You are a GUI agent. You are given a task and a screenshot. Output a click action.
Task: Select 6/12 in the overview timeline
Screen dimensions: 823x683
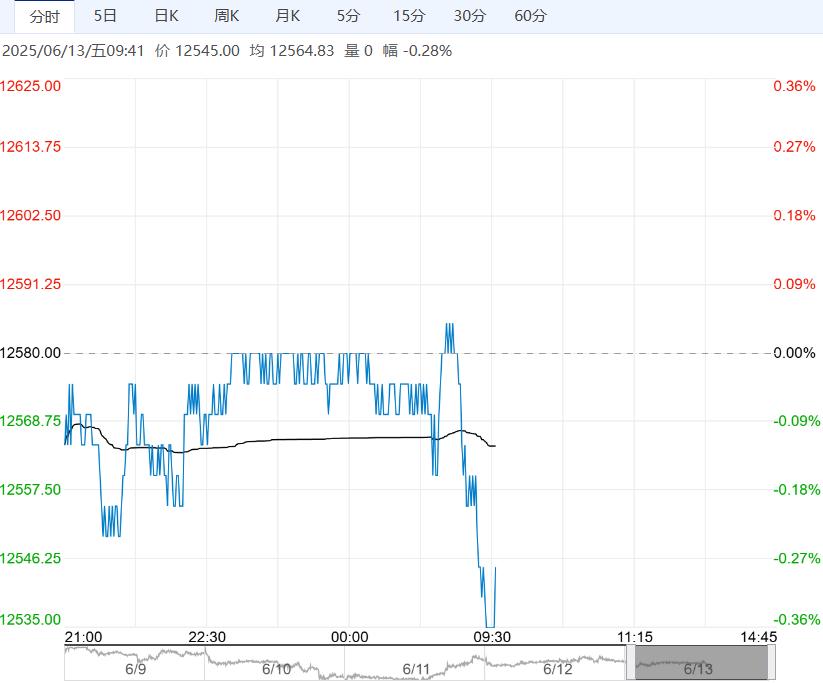point(556,669)
